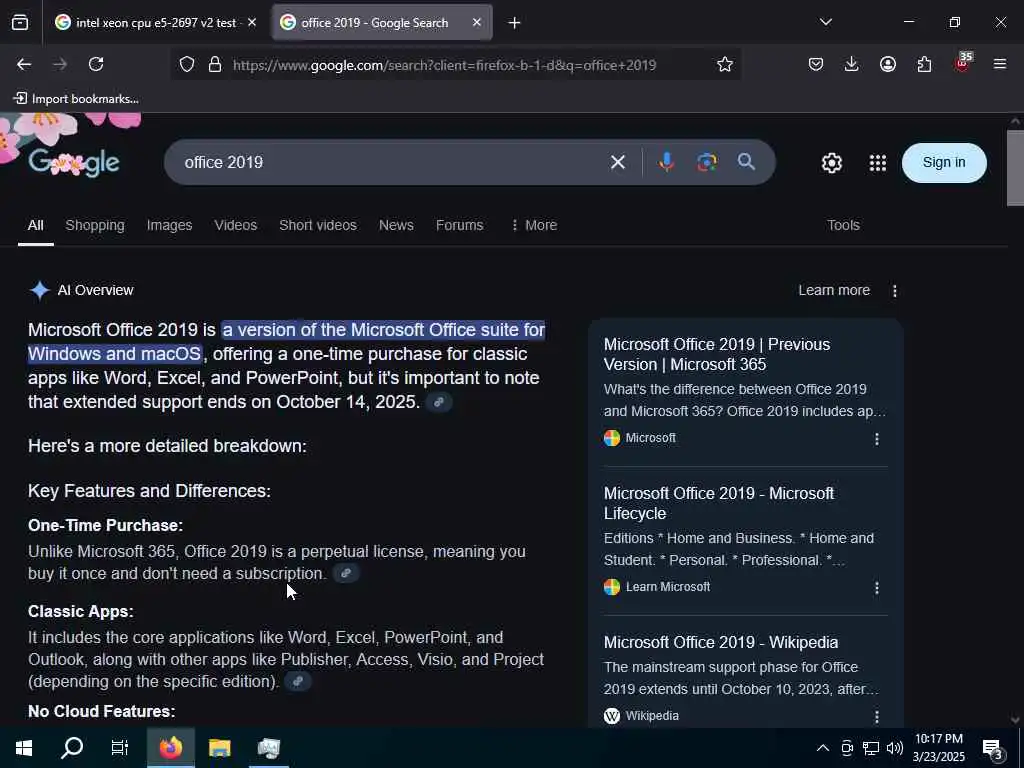Open AI Overview three-dot options
The height and width of the screenshot is (768, 1024).
click(895, 291)
